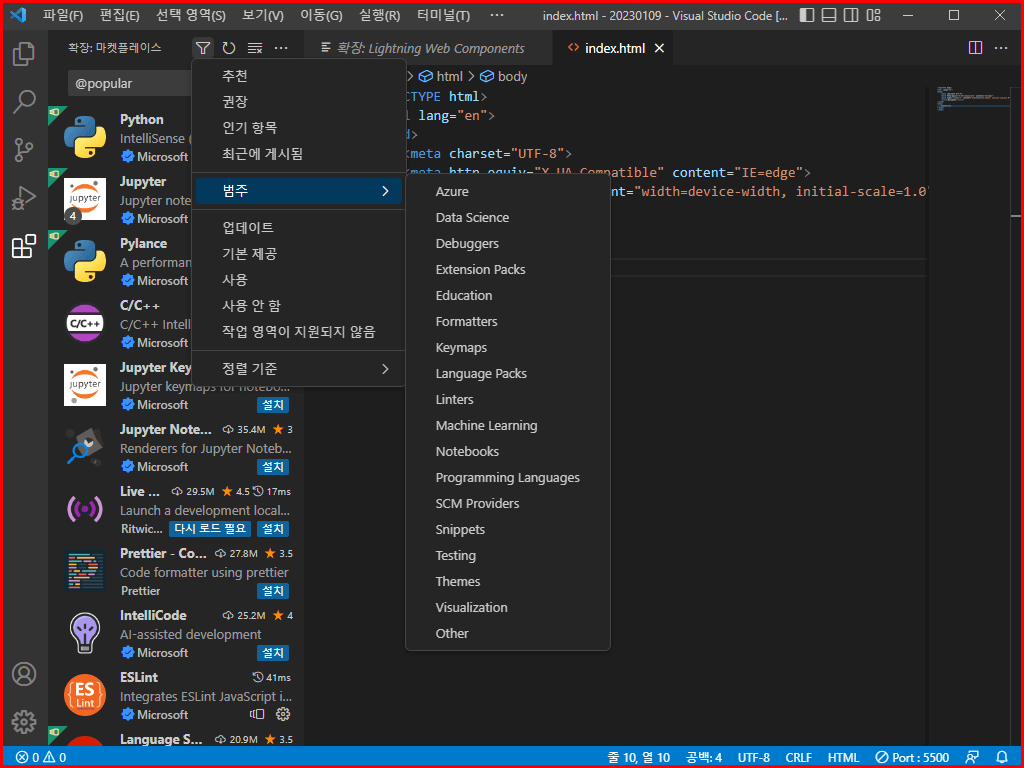
Task: Expand the 범주 submenu
Action: (x=298, y=191)
